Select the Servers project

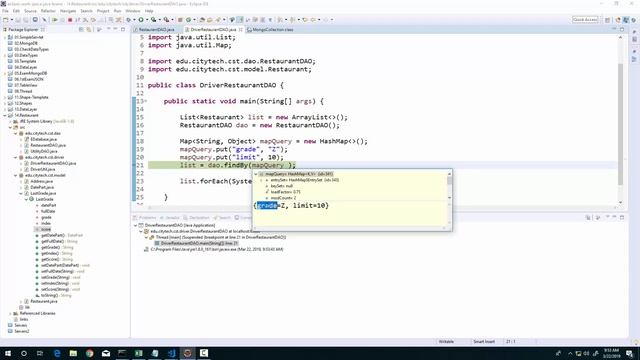click(x=21, y=325)
